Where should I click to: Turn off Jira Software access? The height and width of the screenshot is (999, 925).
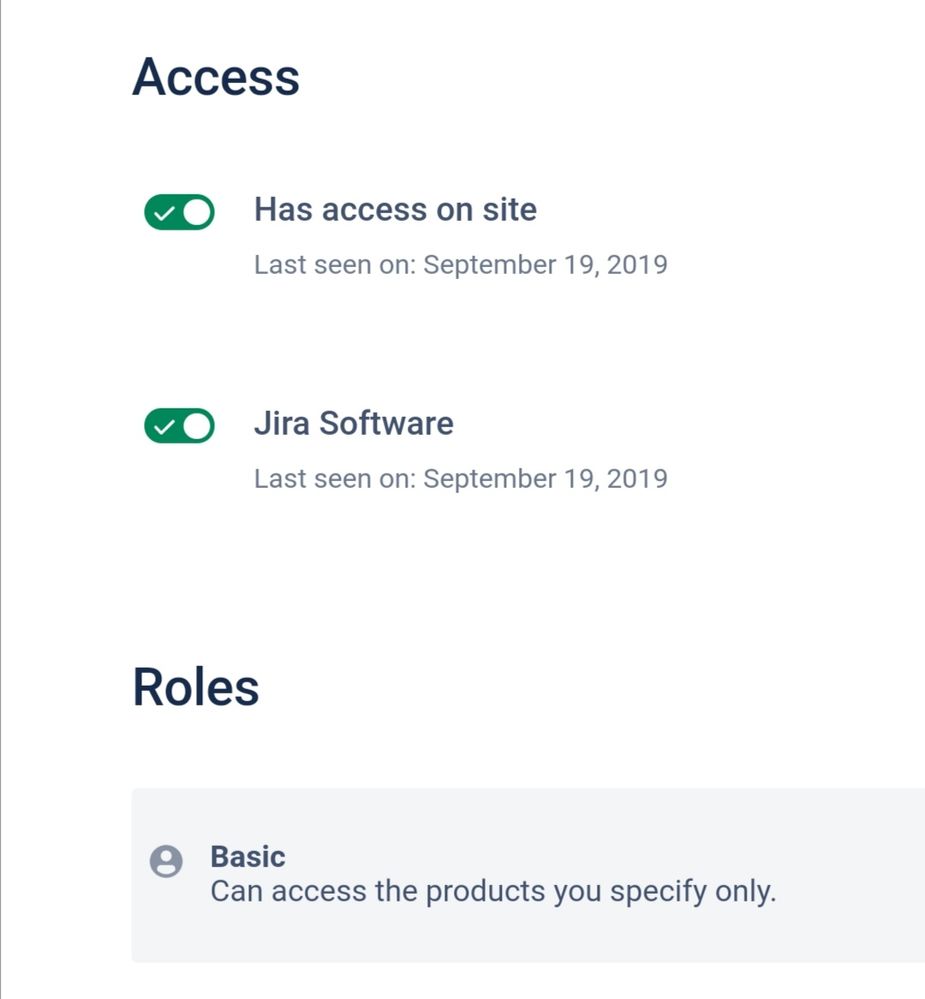178,426
